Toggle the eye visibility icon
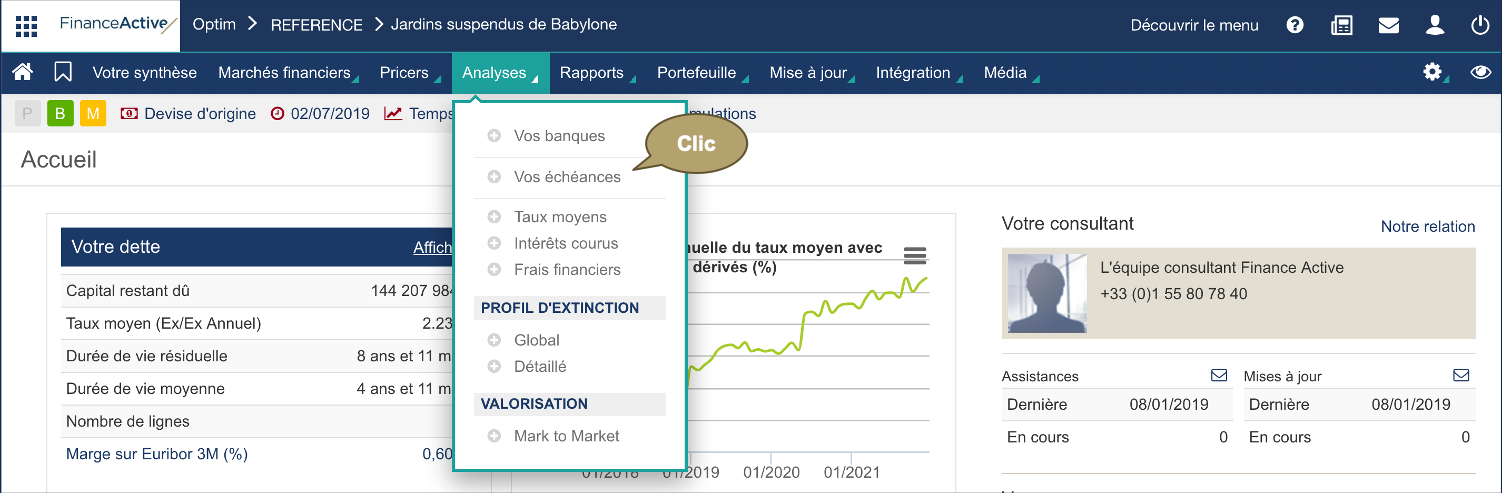This screenshot has width=1502, height=493. coord(1481,72)
